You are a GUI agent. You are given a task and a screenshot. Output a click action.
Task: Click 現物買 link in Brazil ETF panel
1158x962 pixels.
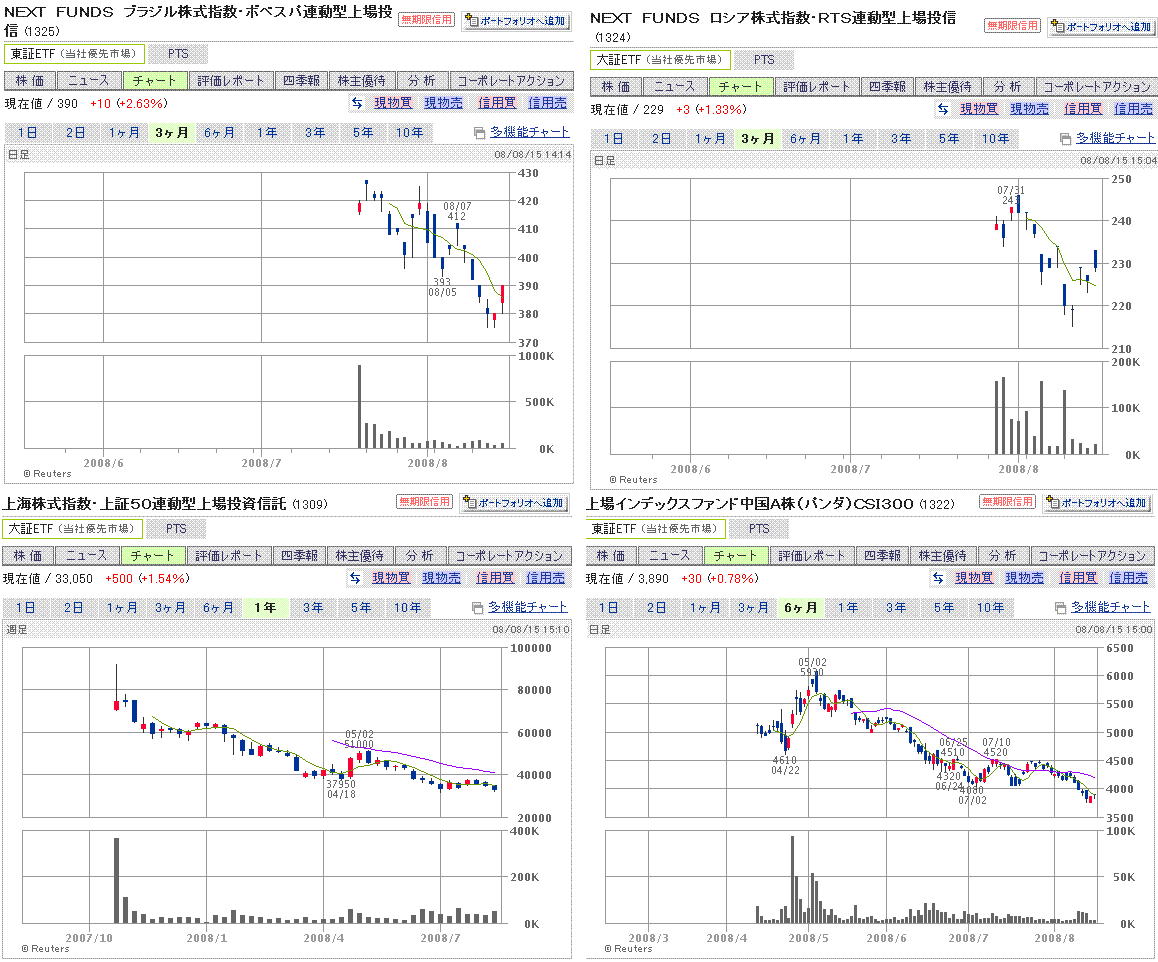[393, 103]
